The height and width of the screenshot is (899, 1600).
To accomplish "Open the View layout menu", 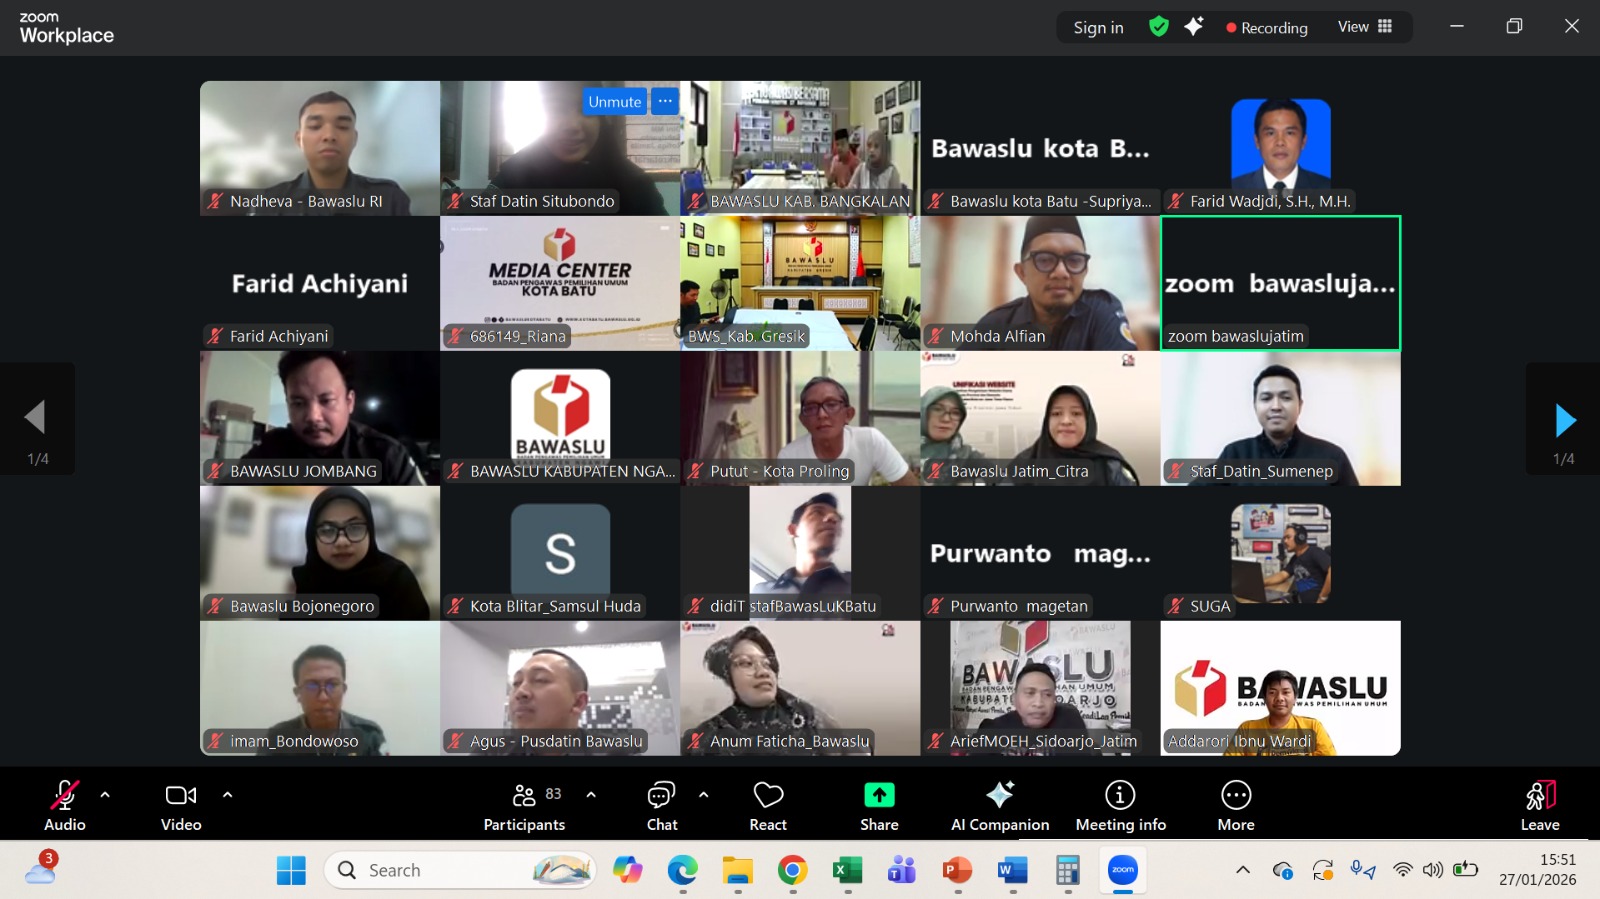I will click(x=1365, y=27).
